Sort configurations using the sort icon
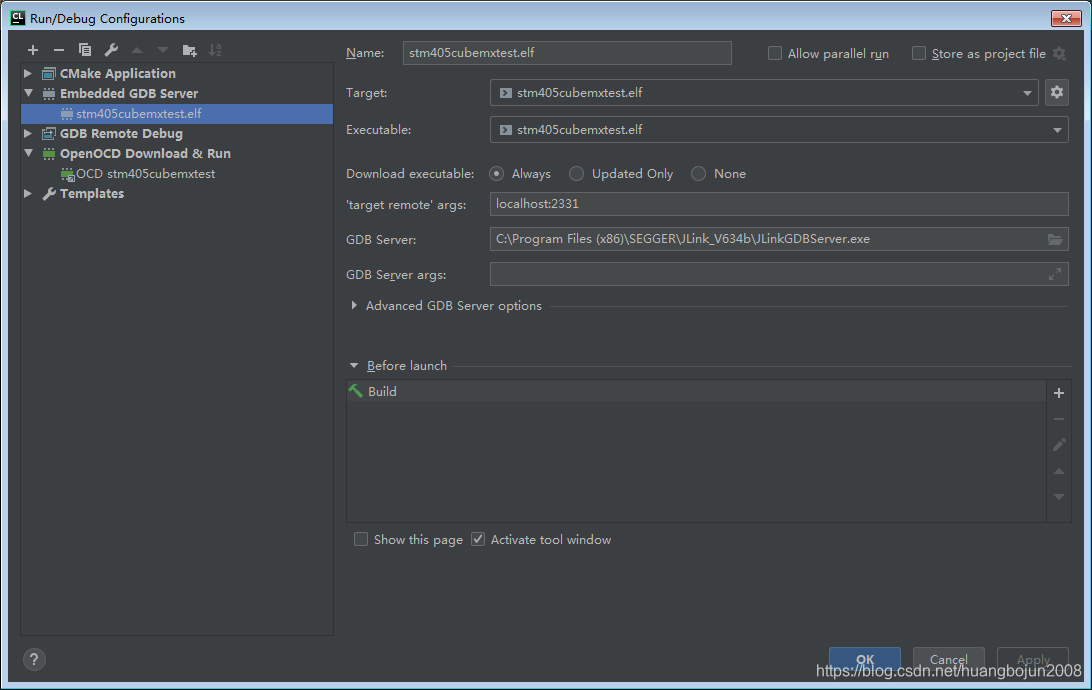 pos(215,49)
